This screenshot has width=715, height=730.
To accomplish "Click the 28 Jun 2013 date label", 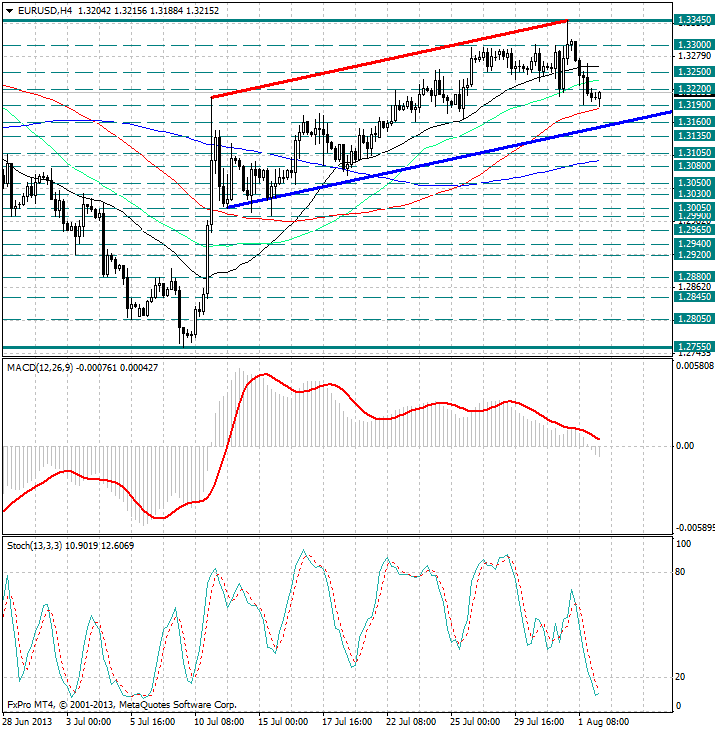I will pos(28,722).
